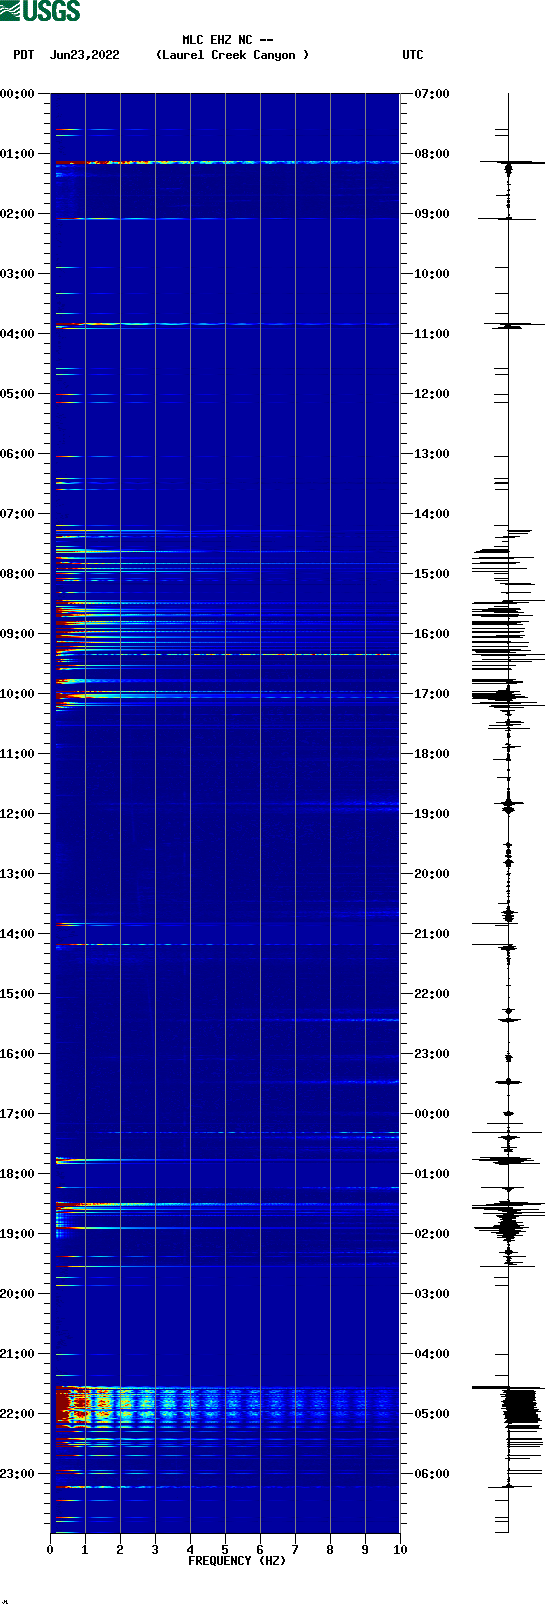552x1613 pixels.
Task: Click the 11:00 label on UTC axis
Action: coord(432,334)
